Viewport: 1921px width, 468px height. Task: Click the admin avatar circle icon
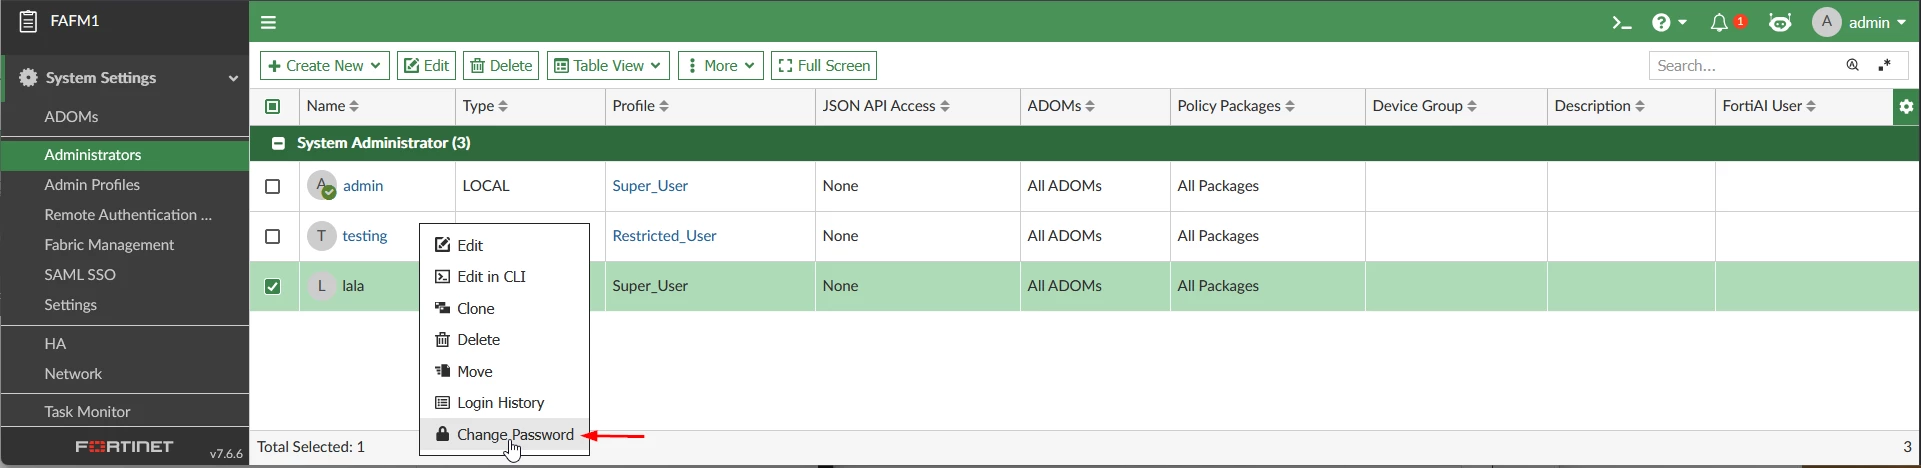coord(1827,22)
